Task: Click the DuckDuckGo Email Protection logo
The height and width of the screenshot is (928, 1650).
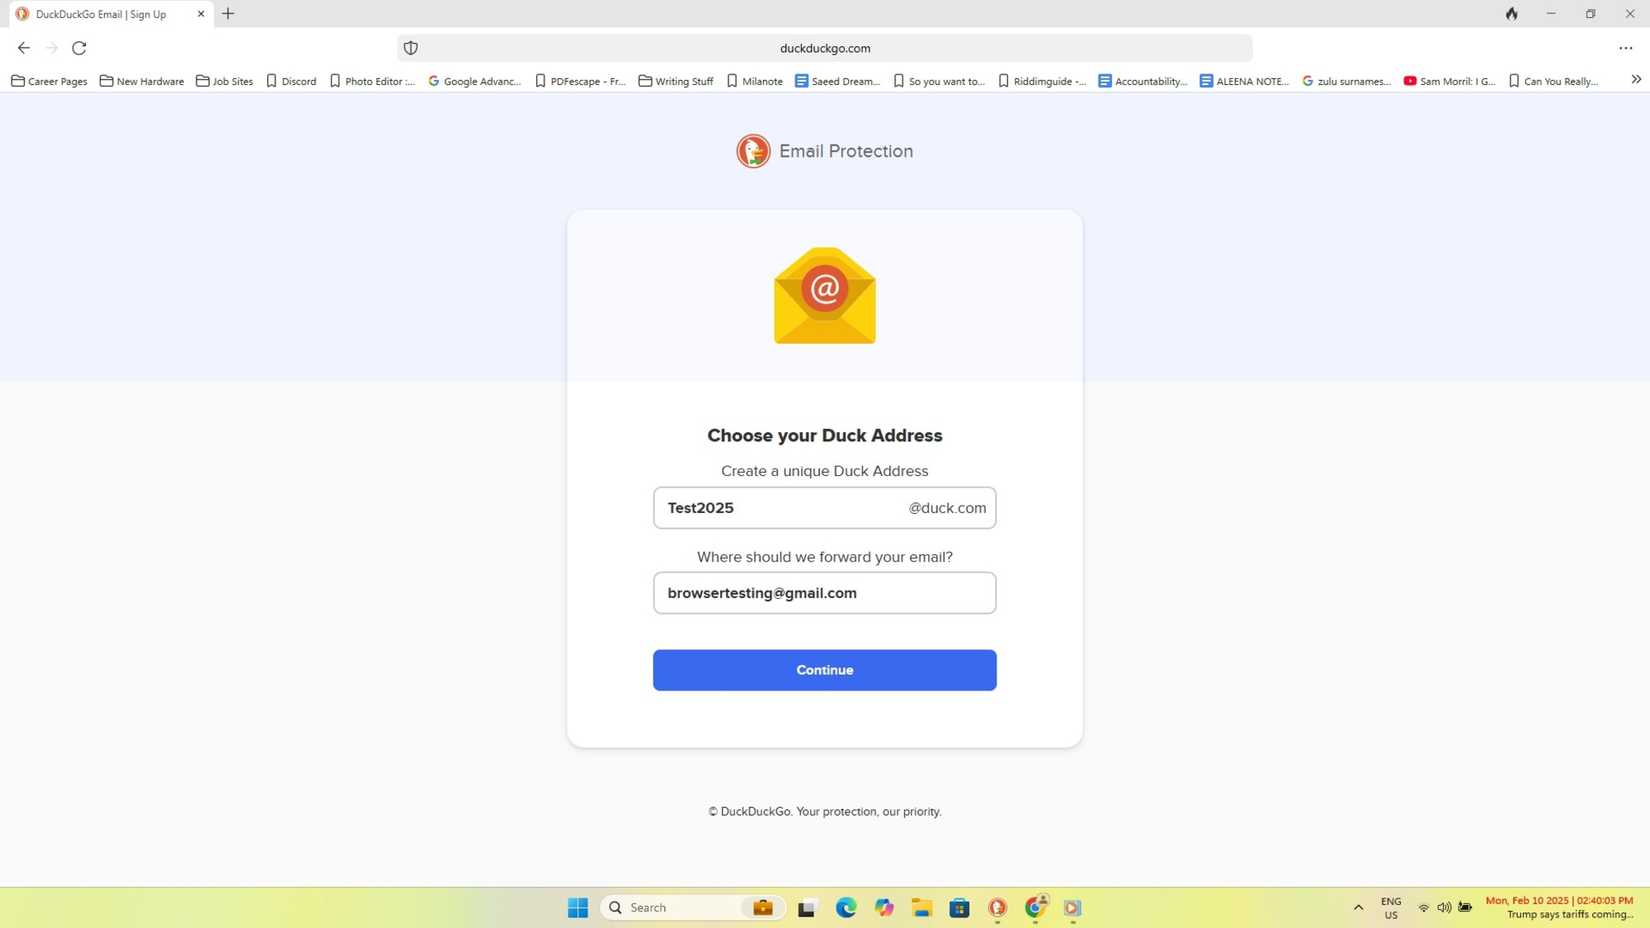Action: coord(753,151)
